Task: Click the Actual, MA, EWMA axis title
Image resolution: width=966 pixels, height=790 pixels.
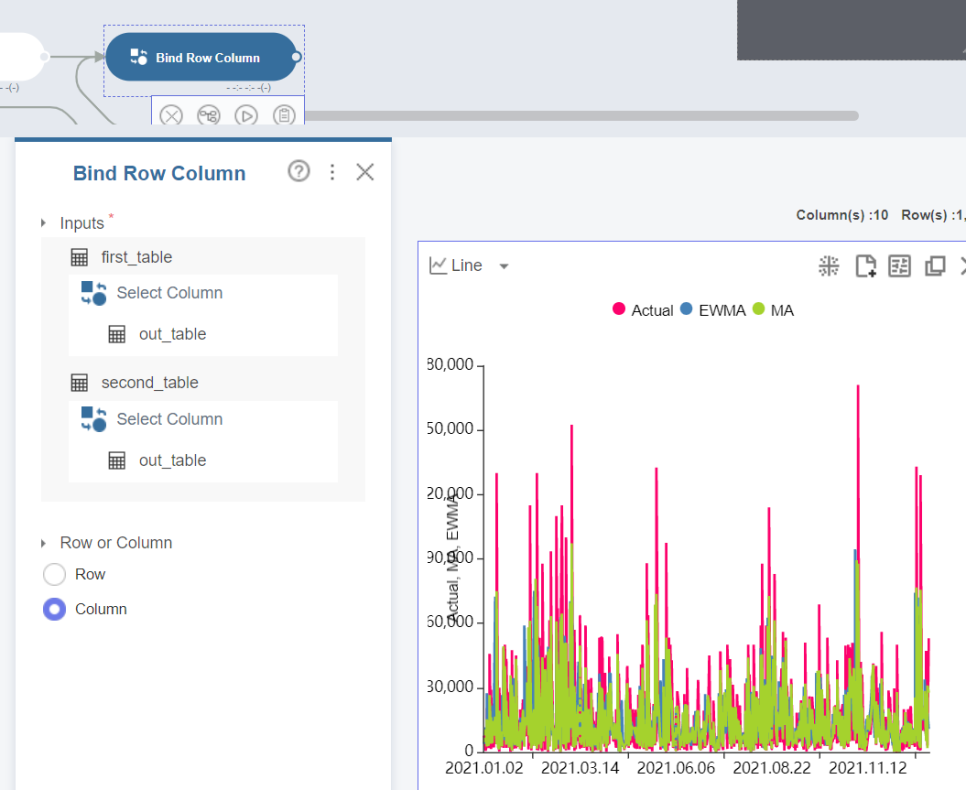Action: [453, 558]
